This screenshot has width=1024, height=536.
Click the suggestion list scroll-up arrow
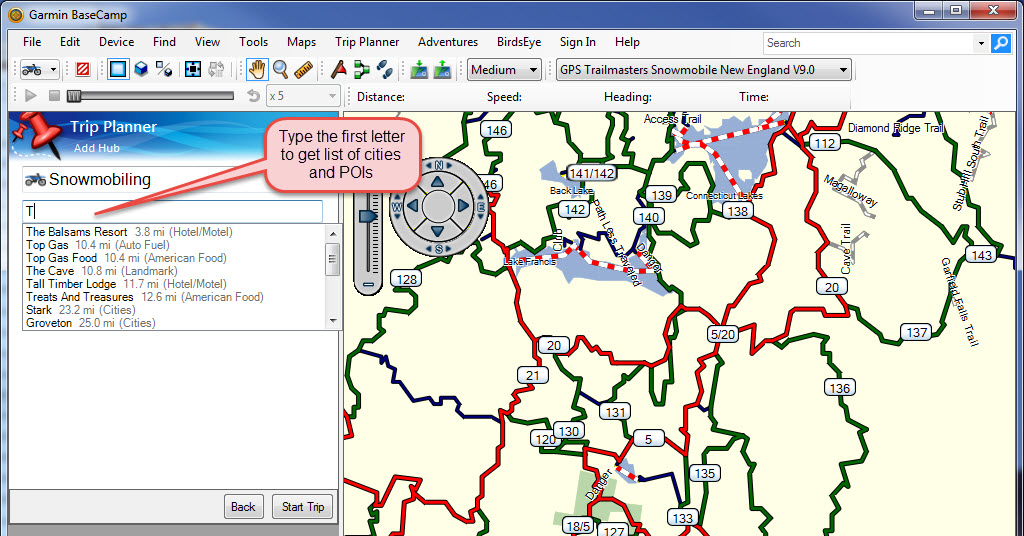pyautogui.click(x=333, y=233)
